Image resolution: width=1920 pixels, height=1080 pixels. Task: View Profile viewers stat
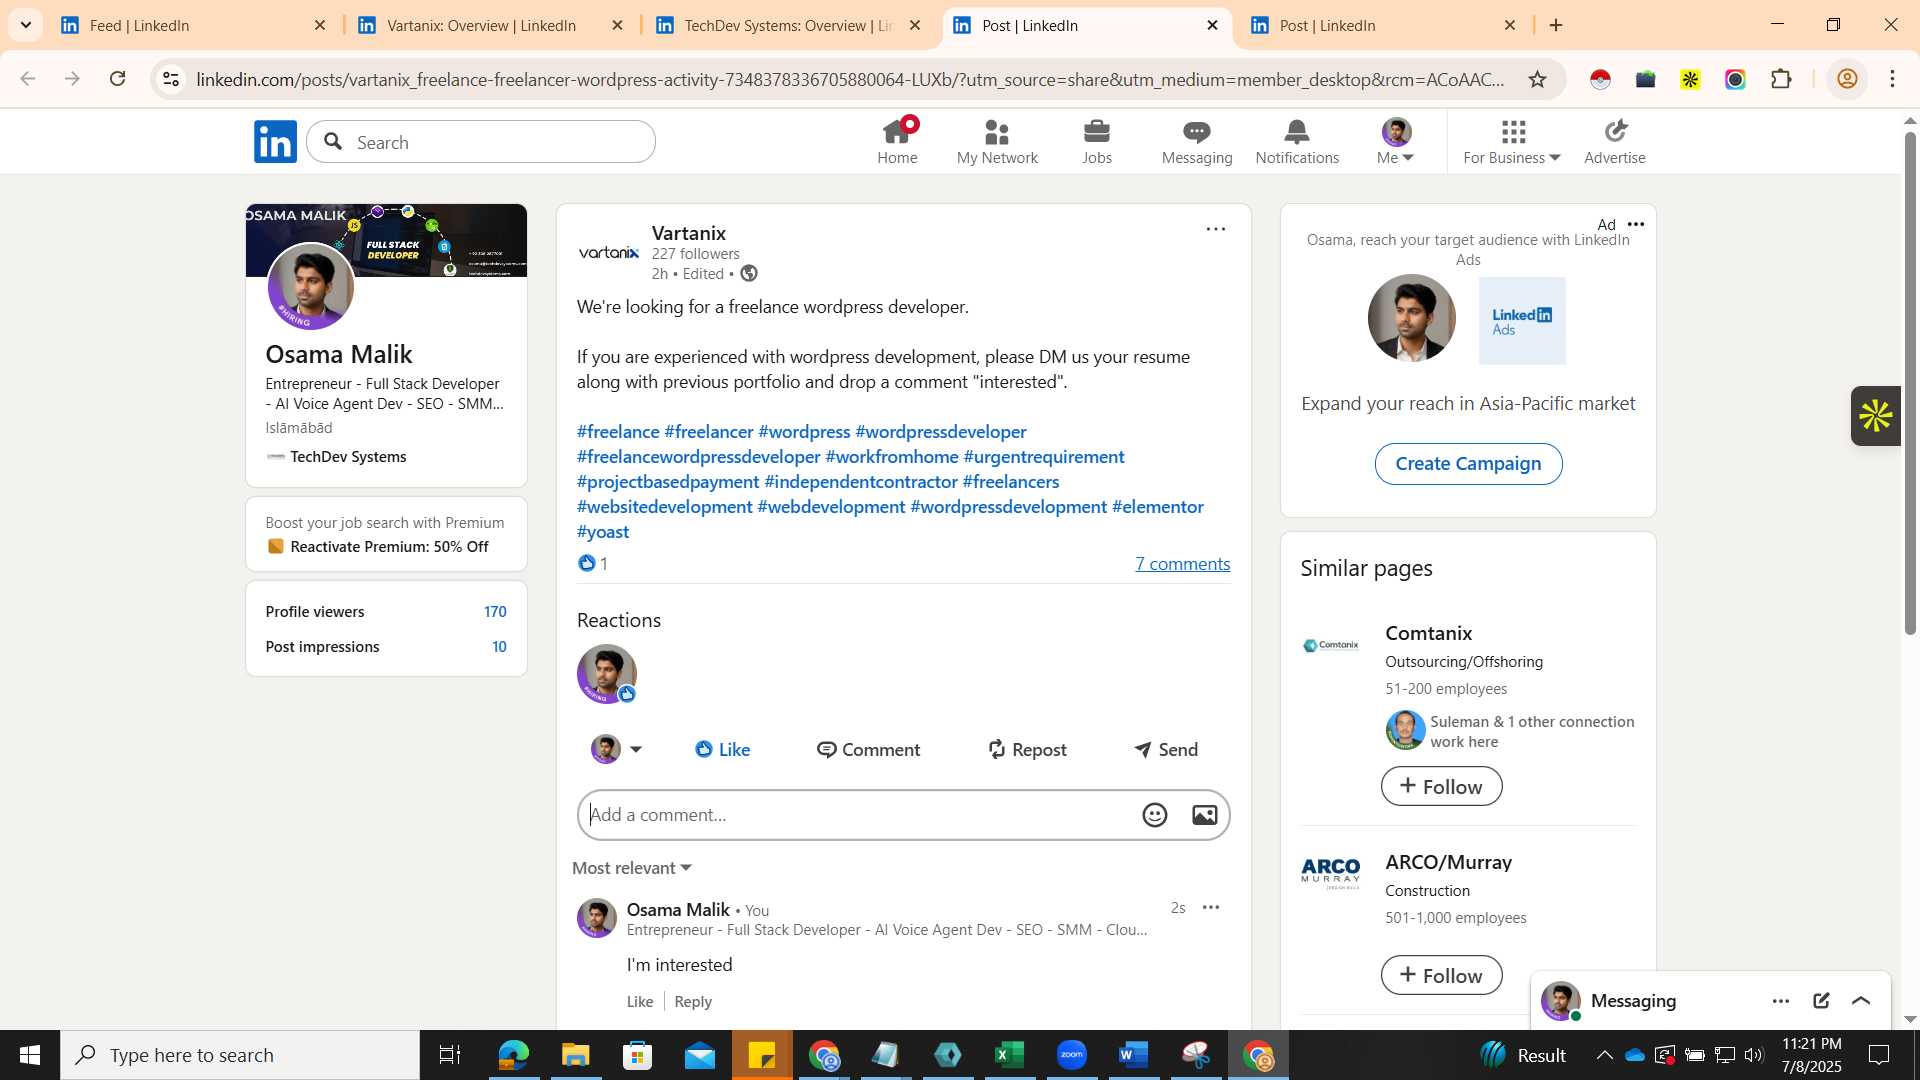[386, 611]
